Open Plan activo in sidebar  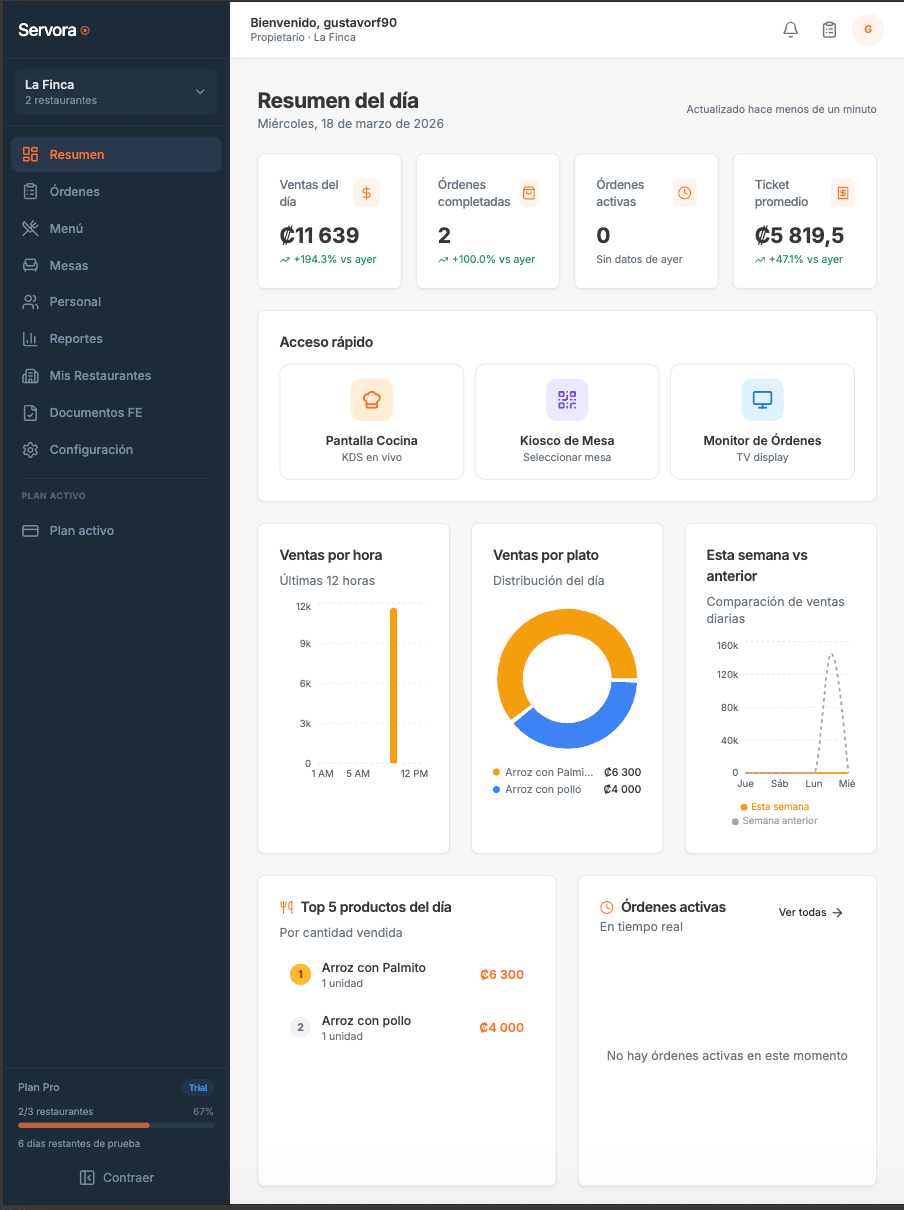81,531
